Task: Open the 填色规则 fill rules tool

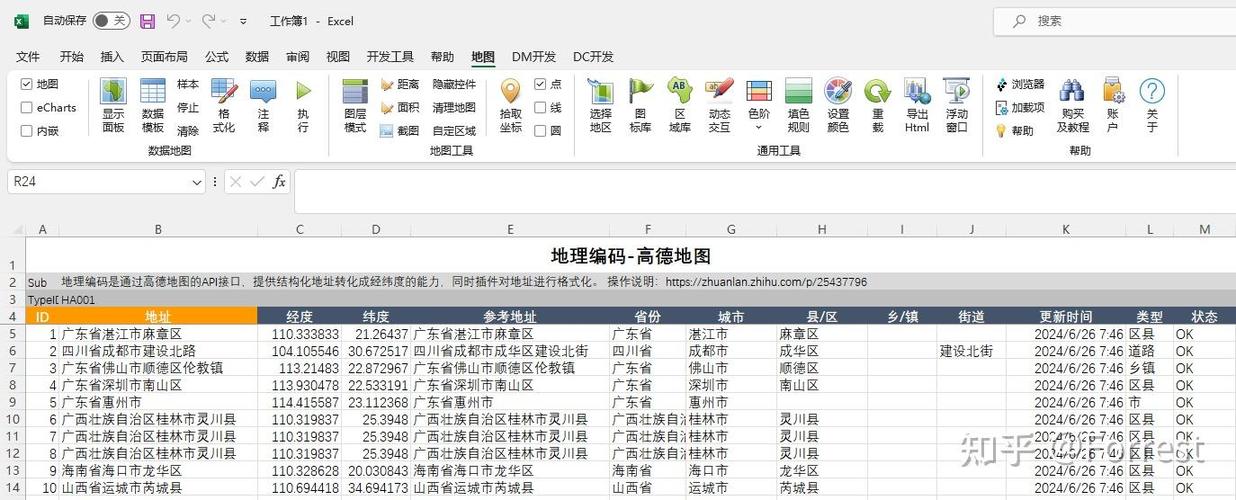Action: click(x=798, y=106)
